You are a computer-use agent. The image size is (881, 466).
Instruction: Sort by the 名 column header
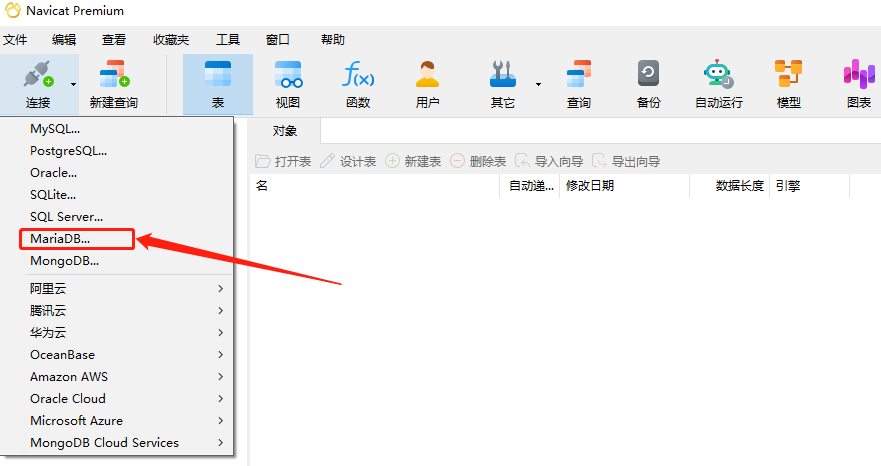(x=375, y=186)
